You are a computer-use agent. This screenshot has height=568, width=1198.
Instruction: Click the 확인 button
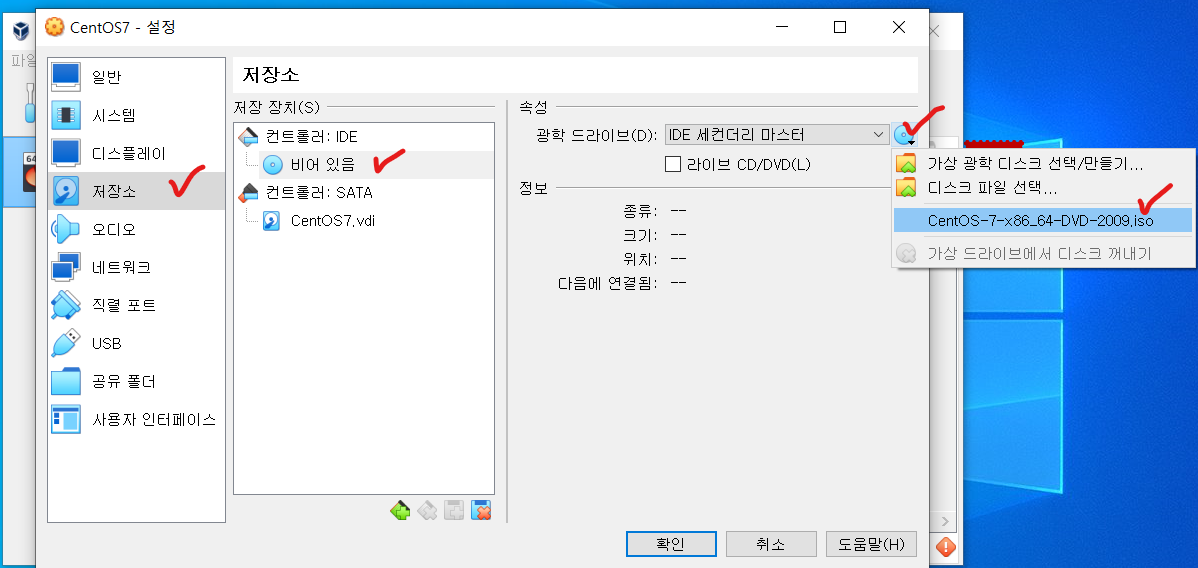coord(671,544)
